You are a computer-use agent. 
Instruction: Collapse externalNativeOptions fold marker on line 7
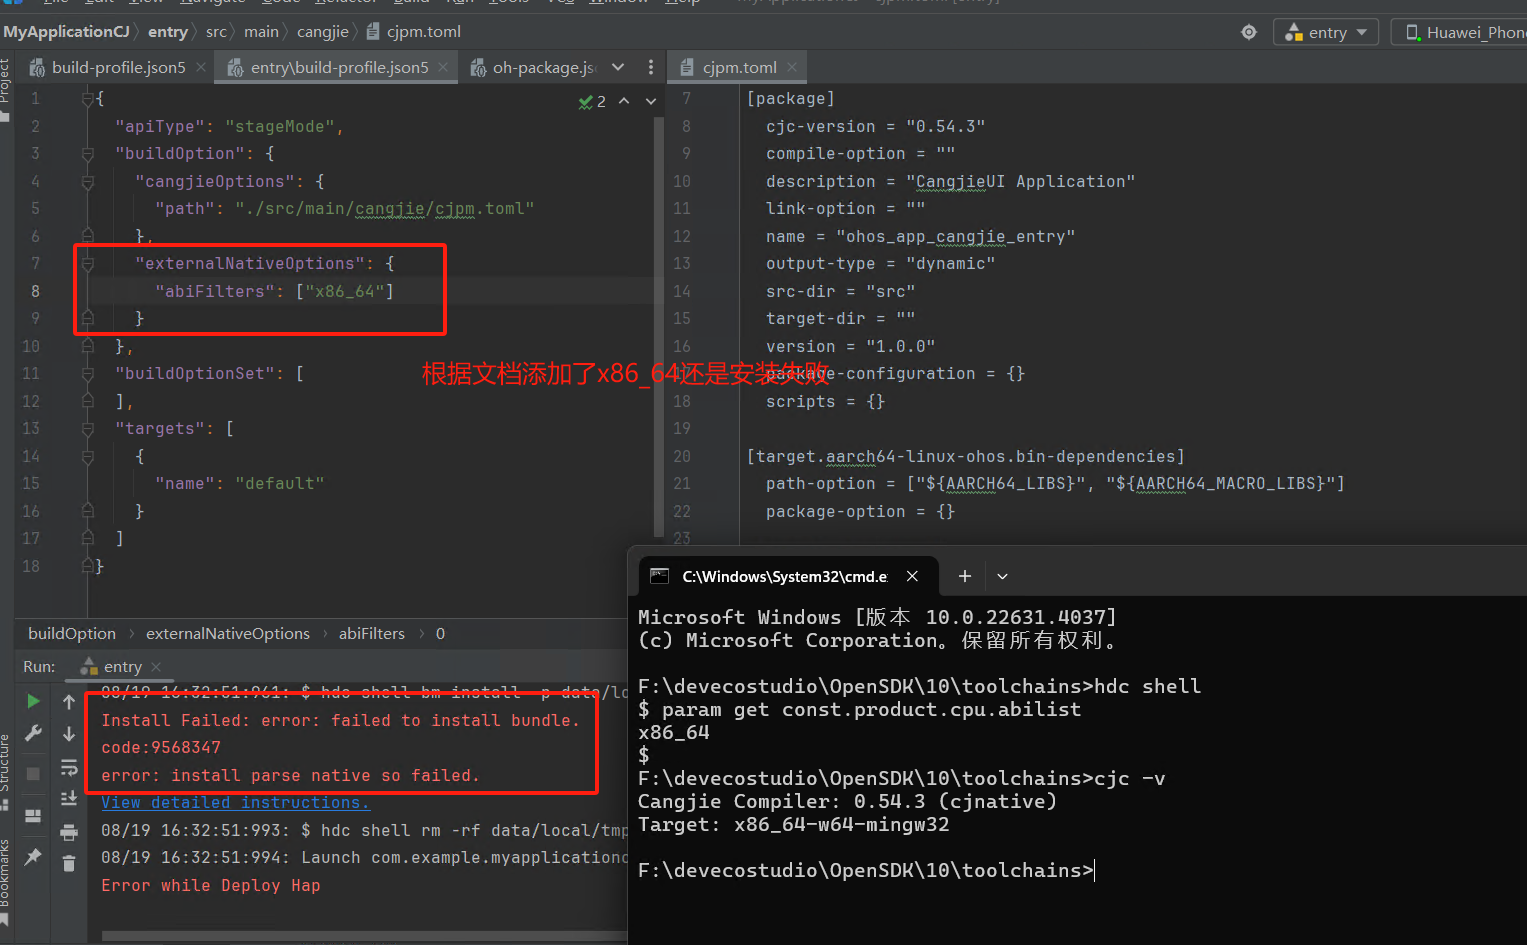pos(88,264)
